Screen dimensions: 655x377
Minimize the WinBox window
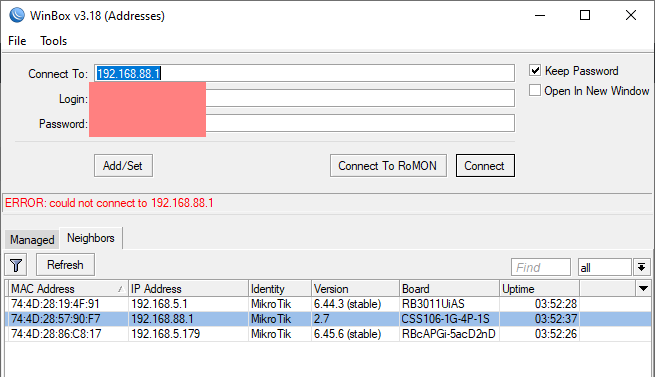540,15
